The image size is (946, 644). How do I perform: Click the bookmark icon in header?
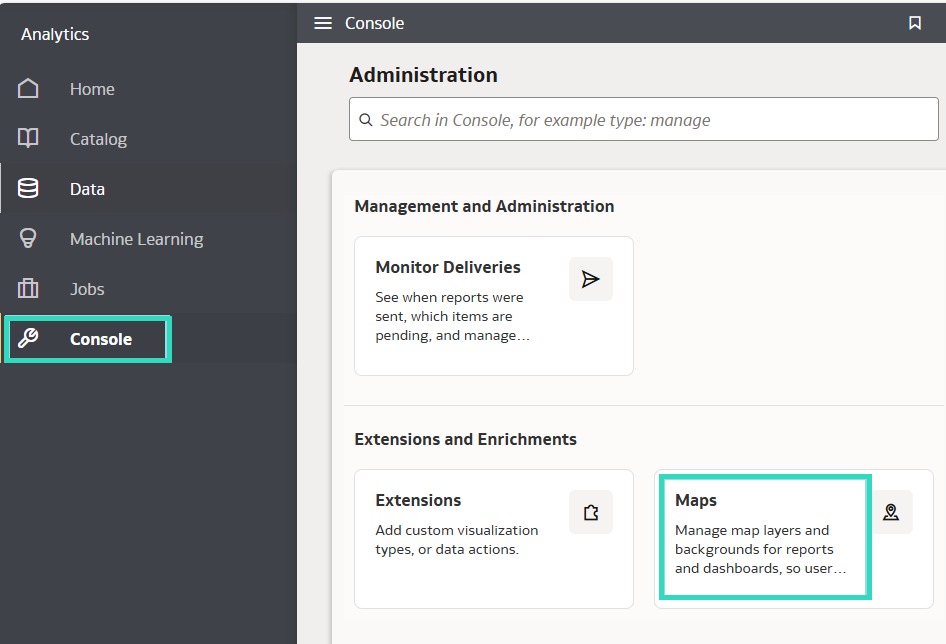[x=915, y=23]
